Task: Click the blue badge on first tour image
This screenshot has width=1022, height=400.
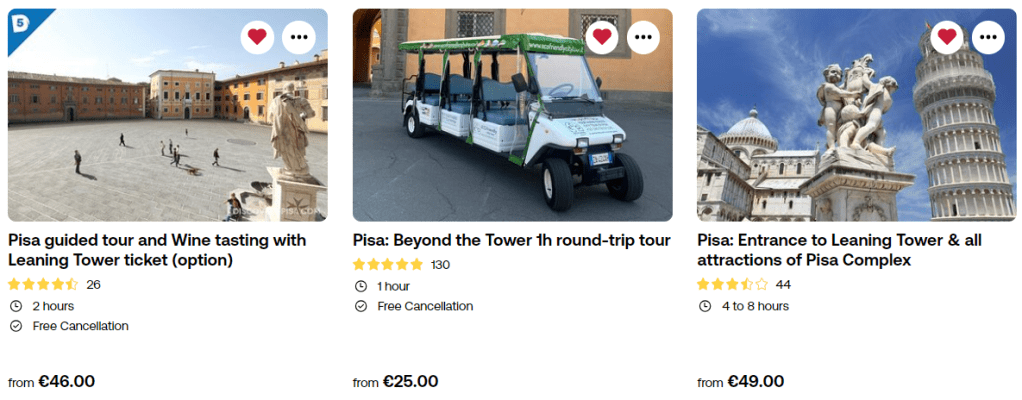Action: 21,22
